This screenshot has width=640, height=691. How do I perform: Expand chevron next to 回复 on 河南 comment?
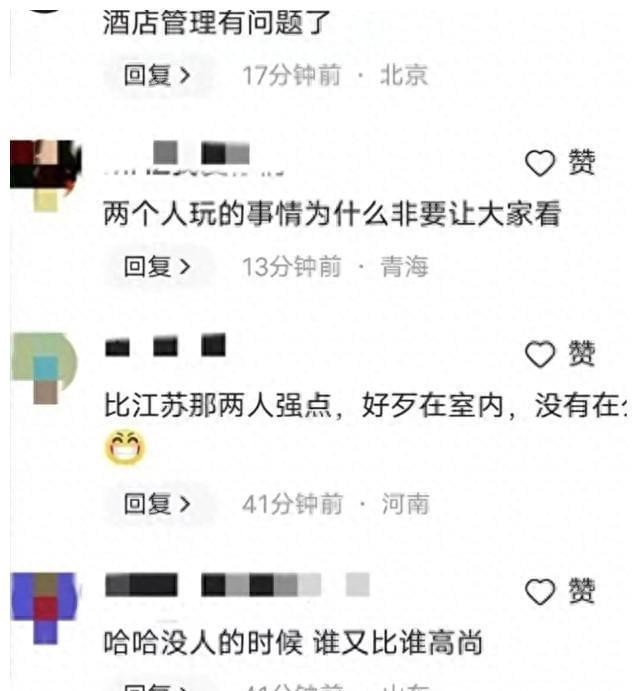186,504
